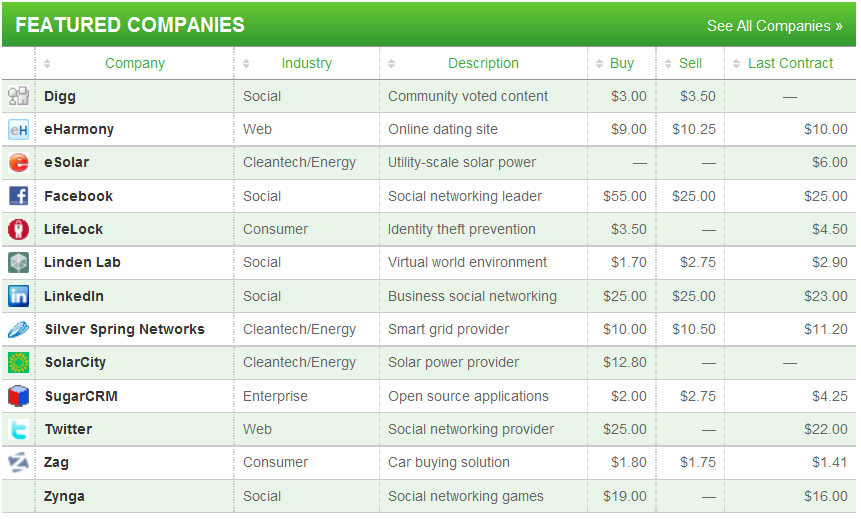Click the LifeLock logo icon

[18, 230]
